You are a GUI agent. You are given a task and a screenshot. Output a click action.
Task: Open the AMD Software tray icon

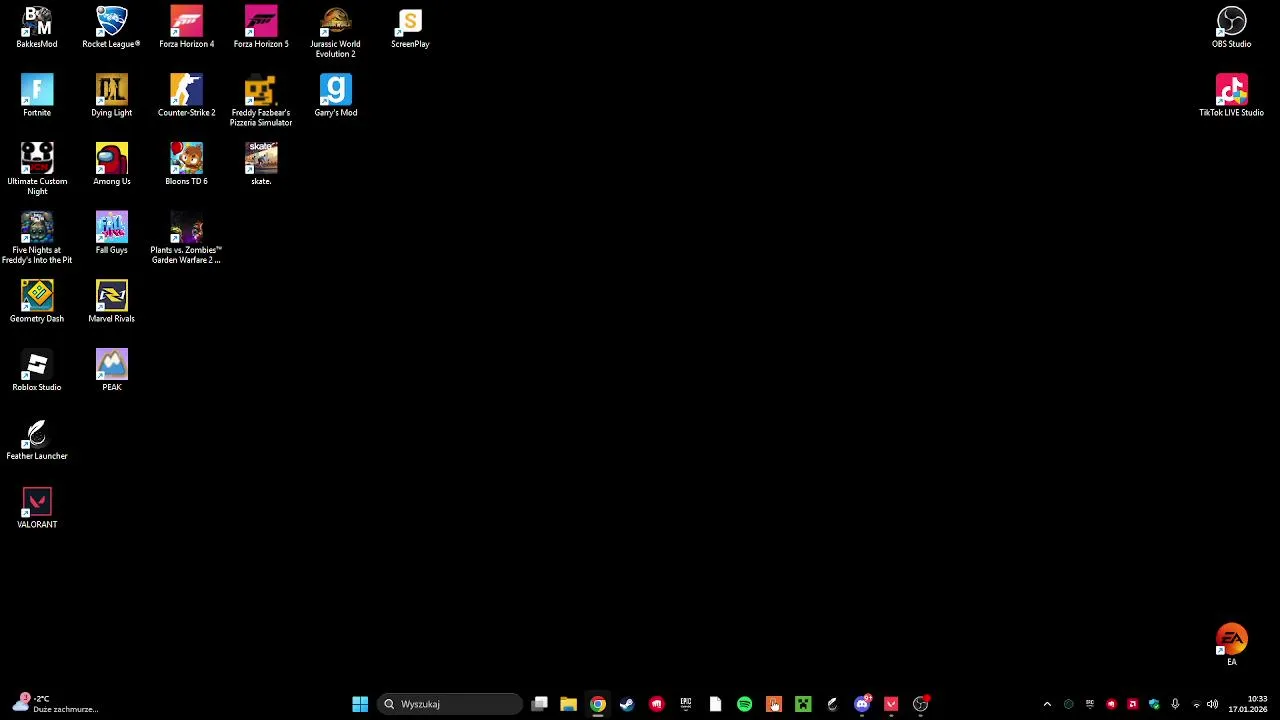click(x=1132, y=704)
